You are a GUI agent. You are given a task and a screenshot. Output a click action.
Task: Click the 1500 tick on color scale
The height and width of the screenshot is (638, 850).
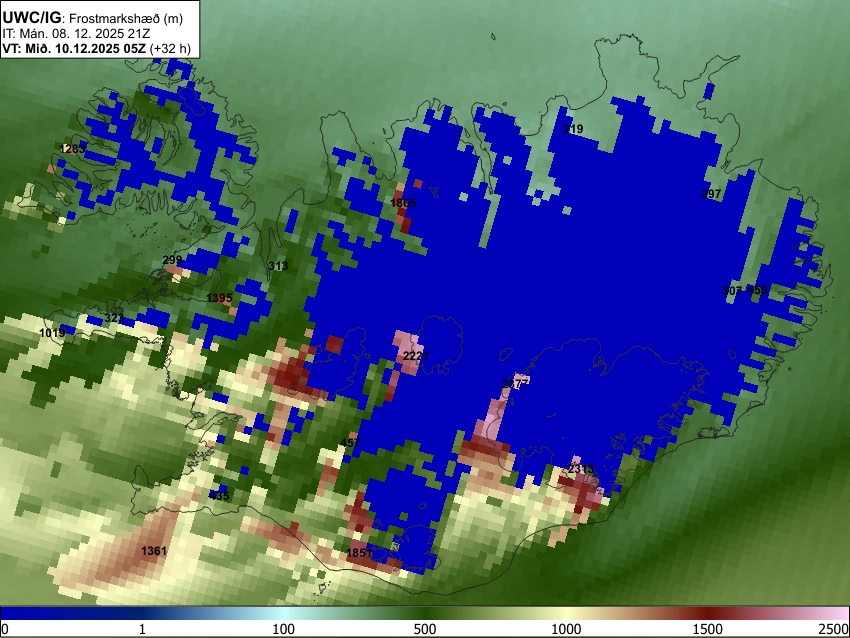coord(708,629)
